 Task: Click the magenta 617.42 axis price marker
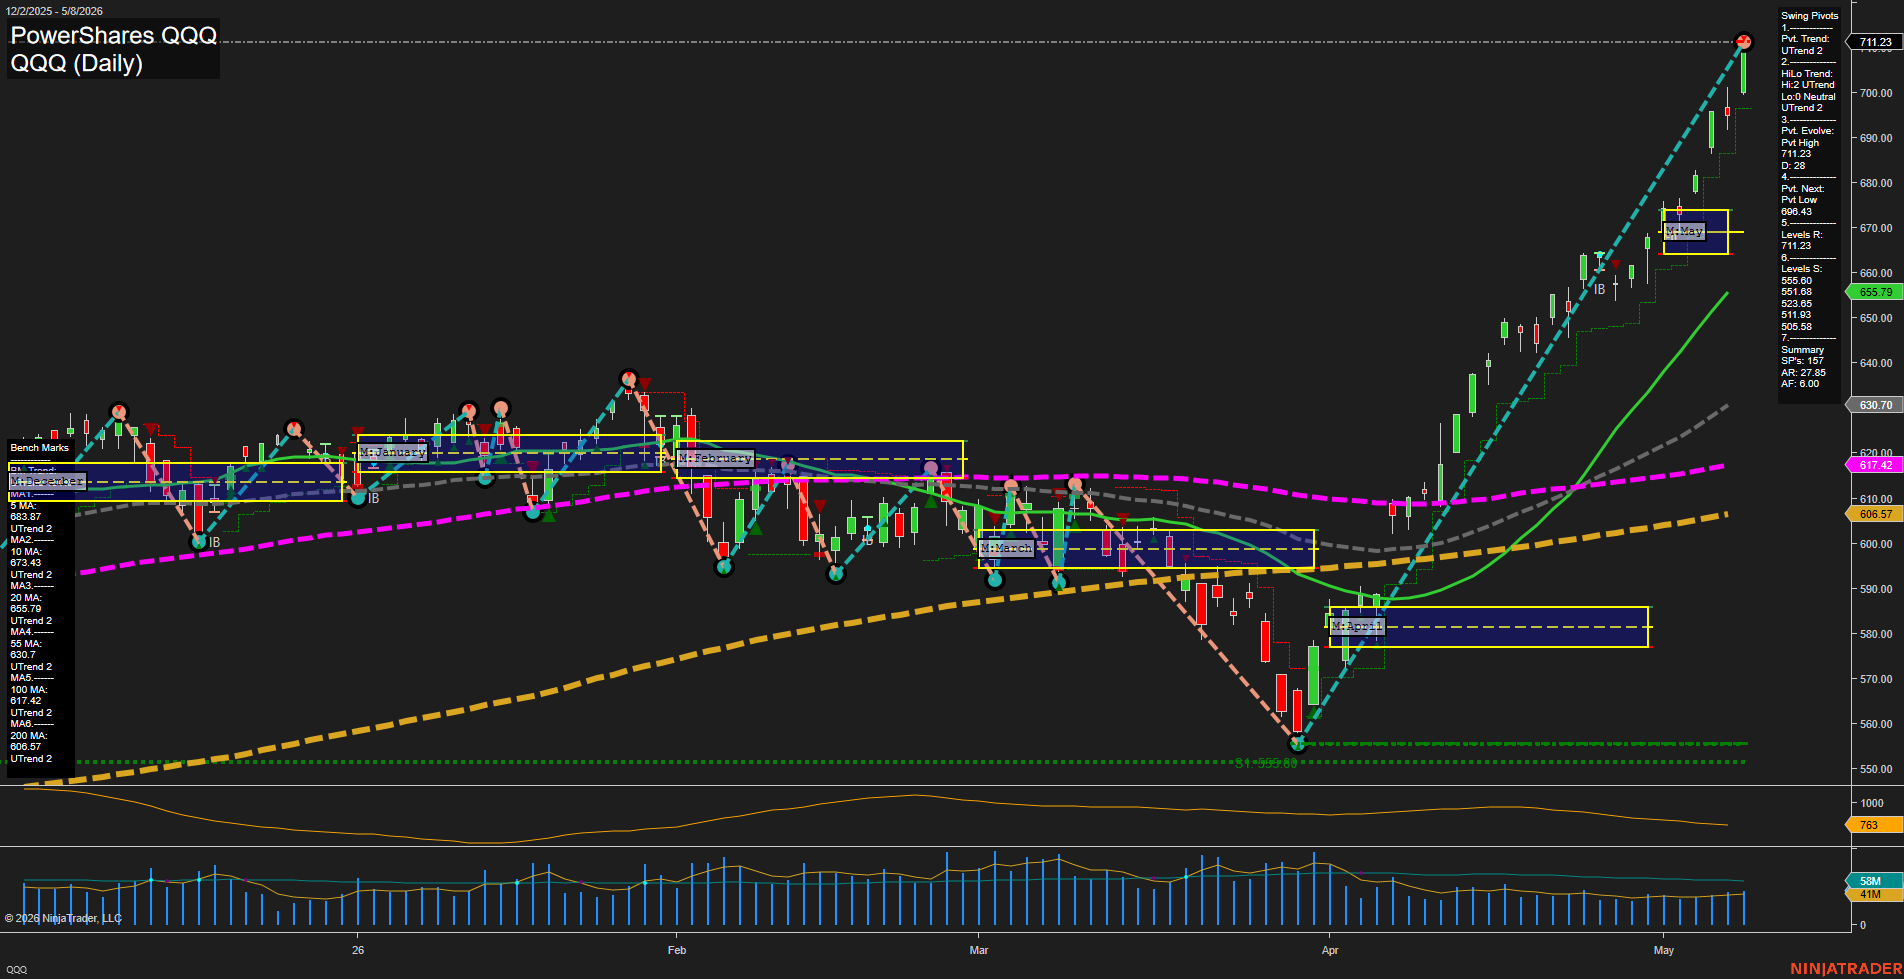1875,465
